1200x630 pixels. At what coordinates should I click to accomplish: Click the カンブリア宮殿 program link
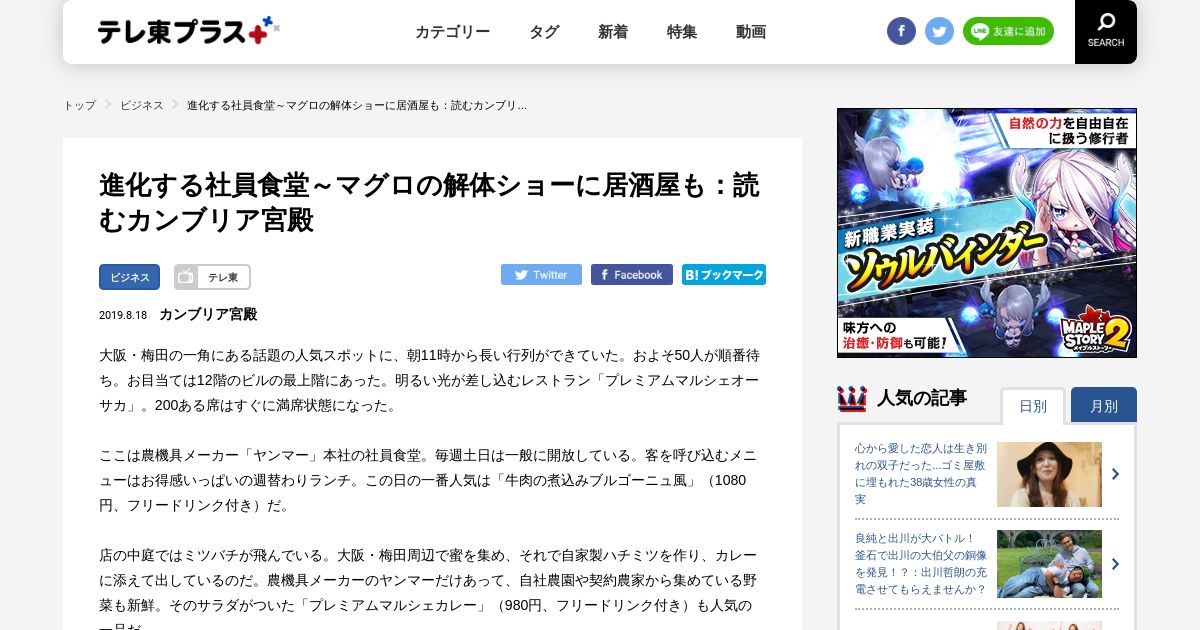(x=208, y=314)
